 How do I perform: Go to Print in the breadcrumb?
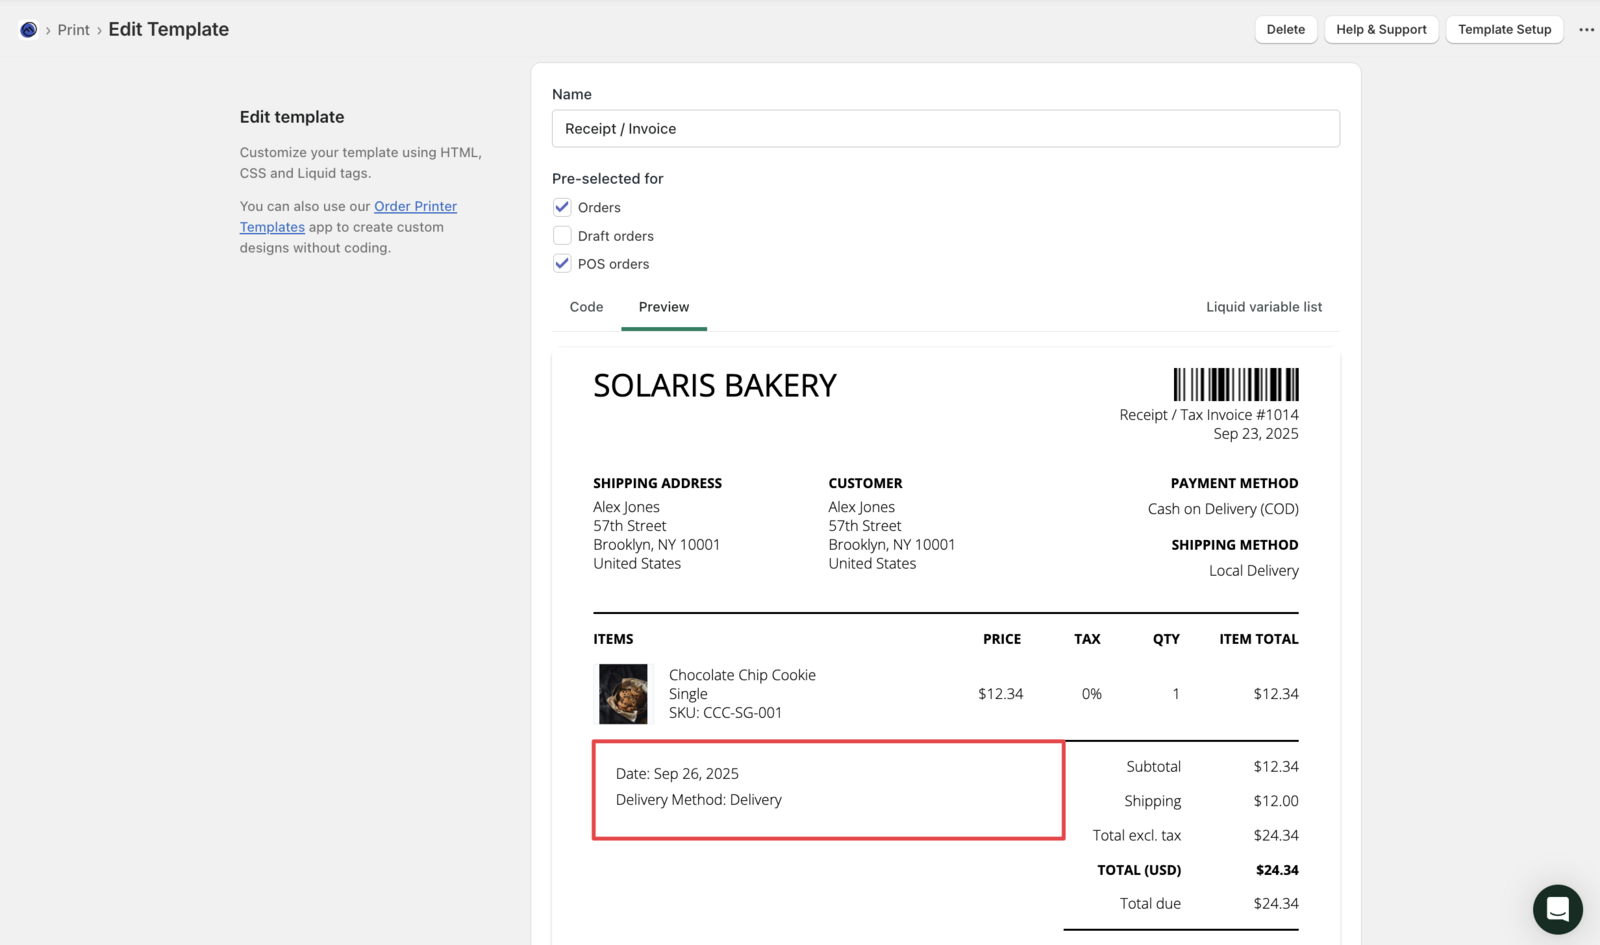[x=74, y=30]
